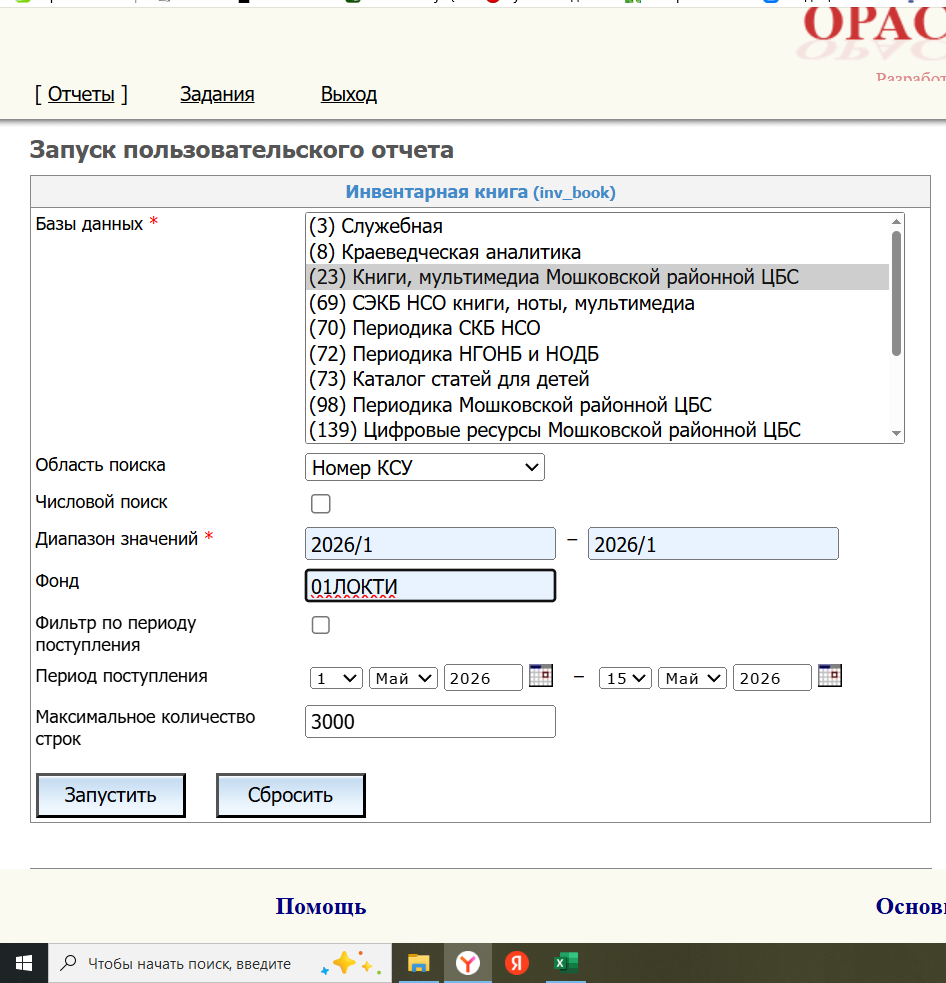The width and height of the screenshot is (946, 983).
Task: Go to Задания page
Action: [x=217, y=94]
